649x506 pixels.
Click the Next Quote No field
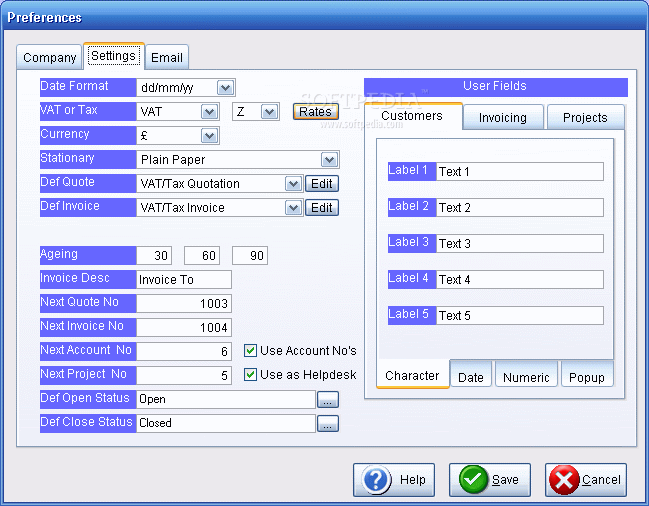[184, 304]
